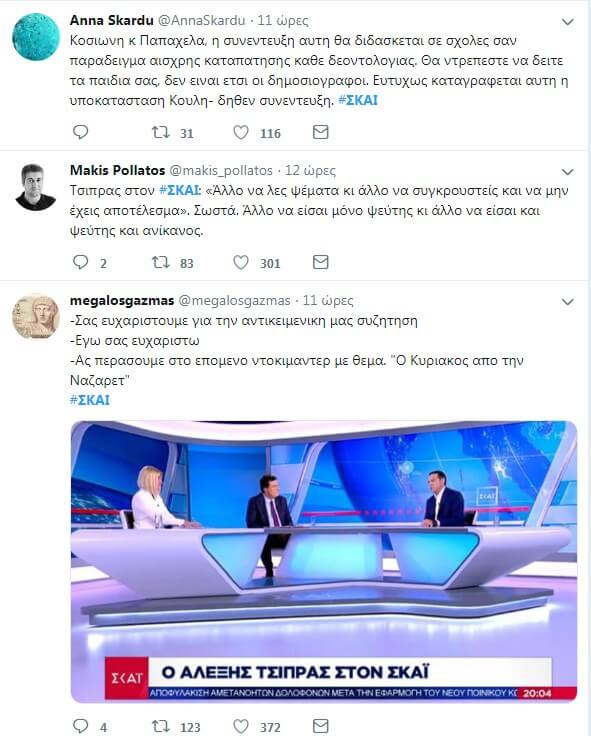Open #ΣΚΑΙ hashtag in Anna Skardu's tweet
This screenshot has height=736, width=591.
pos(358,100)
